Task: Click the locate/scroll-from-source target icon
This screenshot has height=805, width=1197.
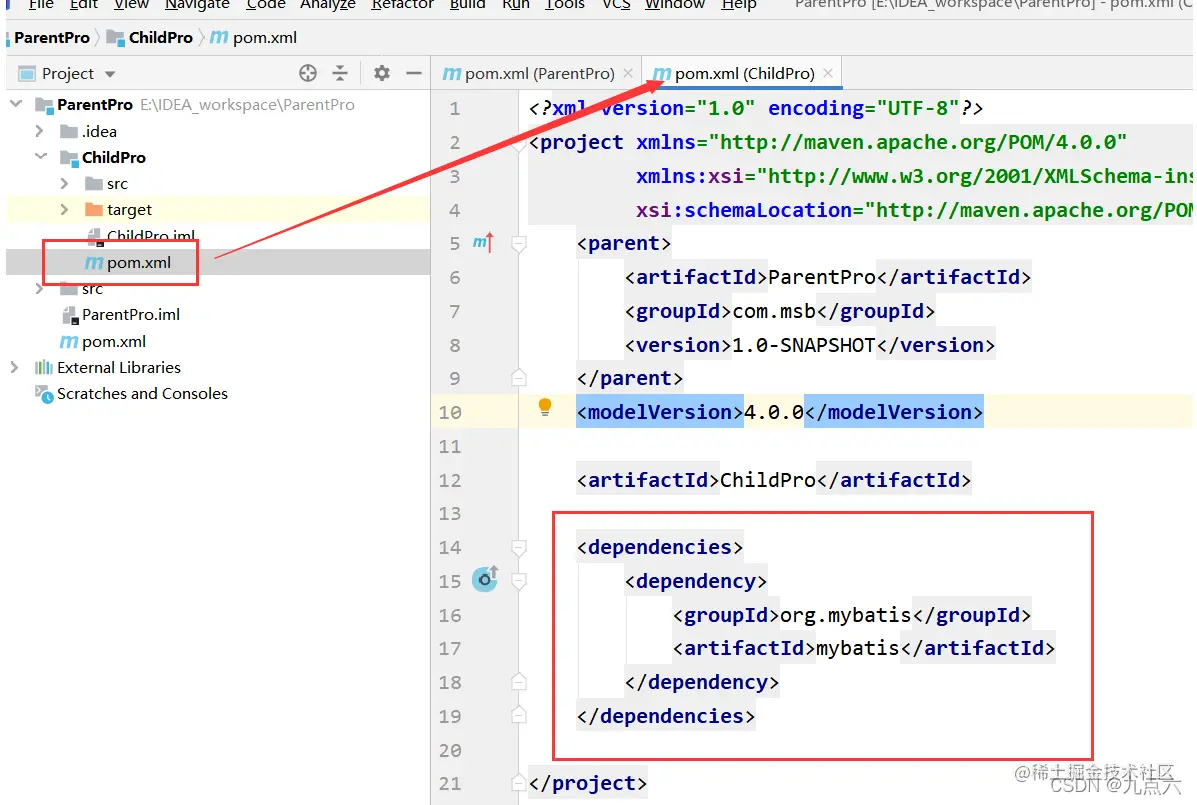Action: point(308,73)
